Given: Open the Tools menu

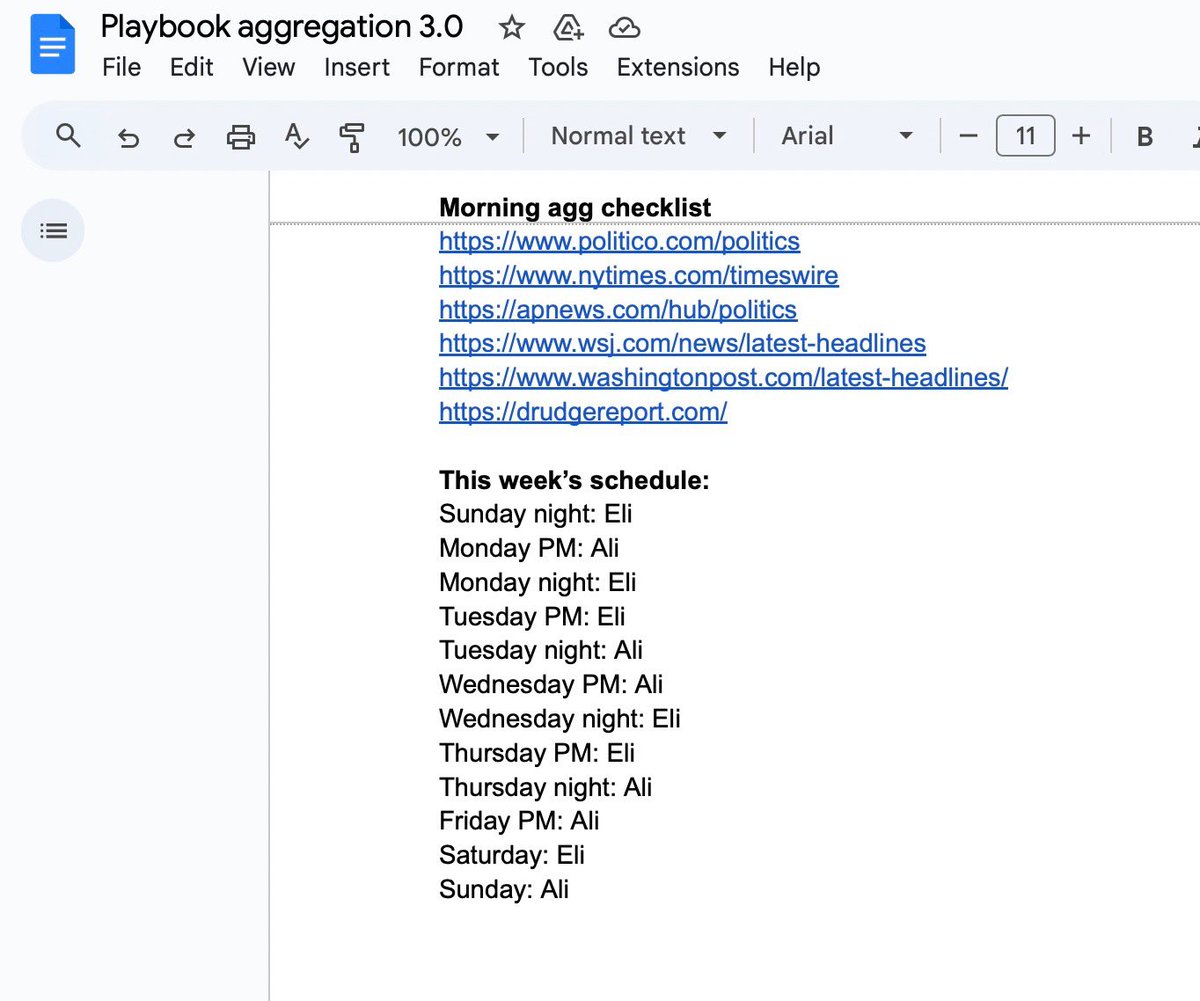Looking at the screenshot, I should (558, 67).
